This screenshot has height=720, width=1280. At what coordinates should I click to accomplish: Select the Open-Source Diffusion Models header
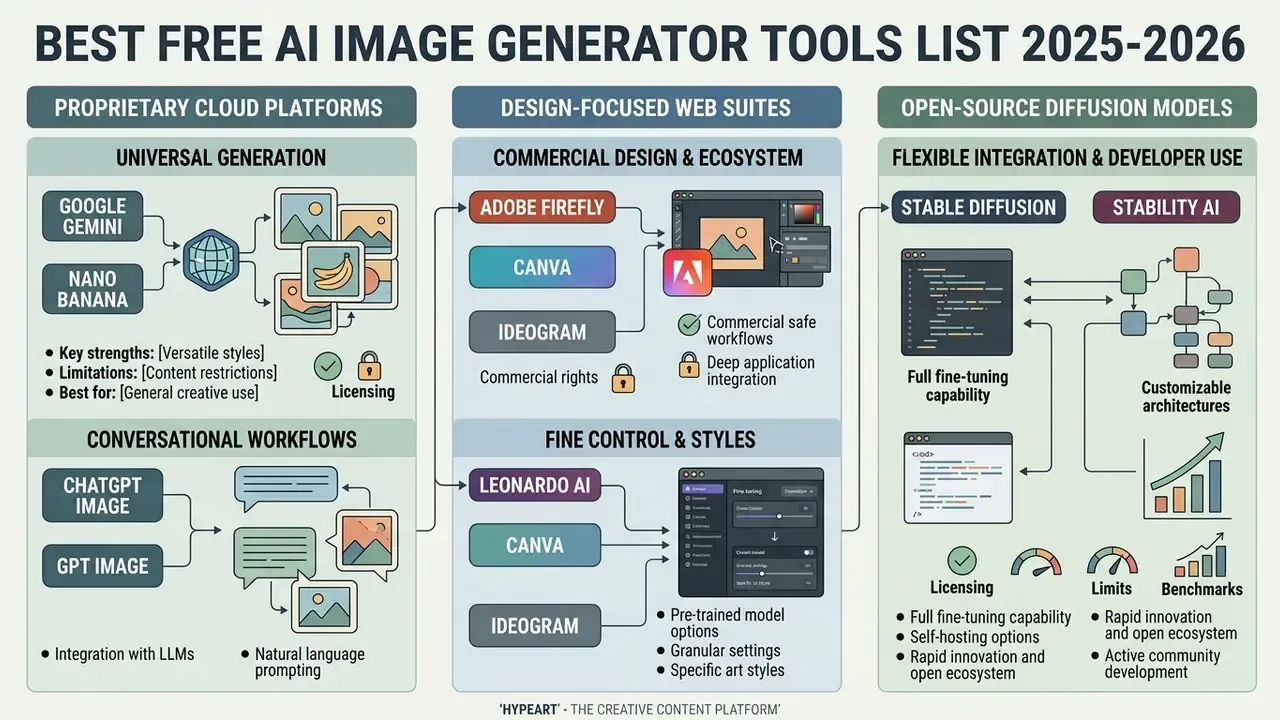tap(1066, 108)
